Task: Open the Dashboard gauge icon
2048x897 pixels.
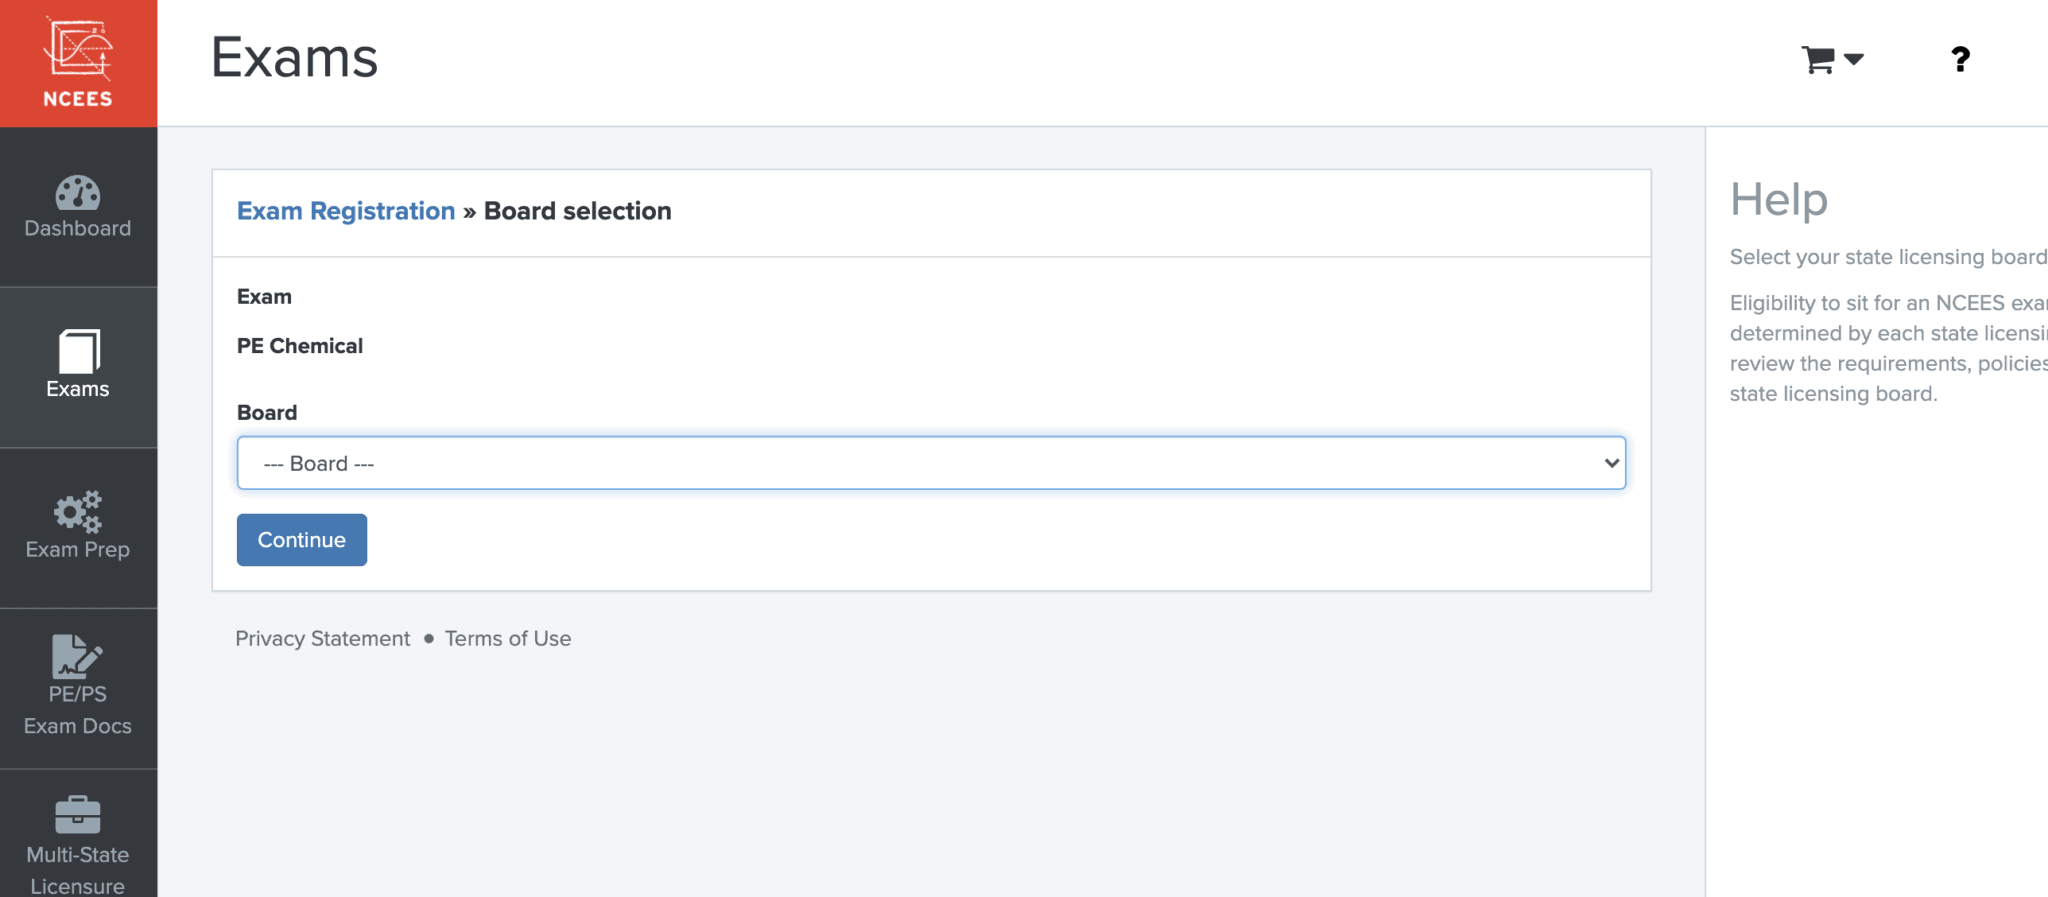Action: tap(78, 192)
